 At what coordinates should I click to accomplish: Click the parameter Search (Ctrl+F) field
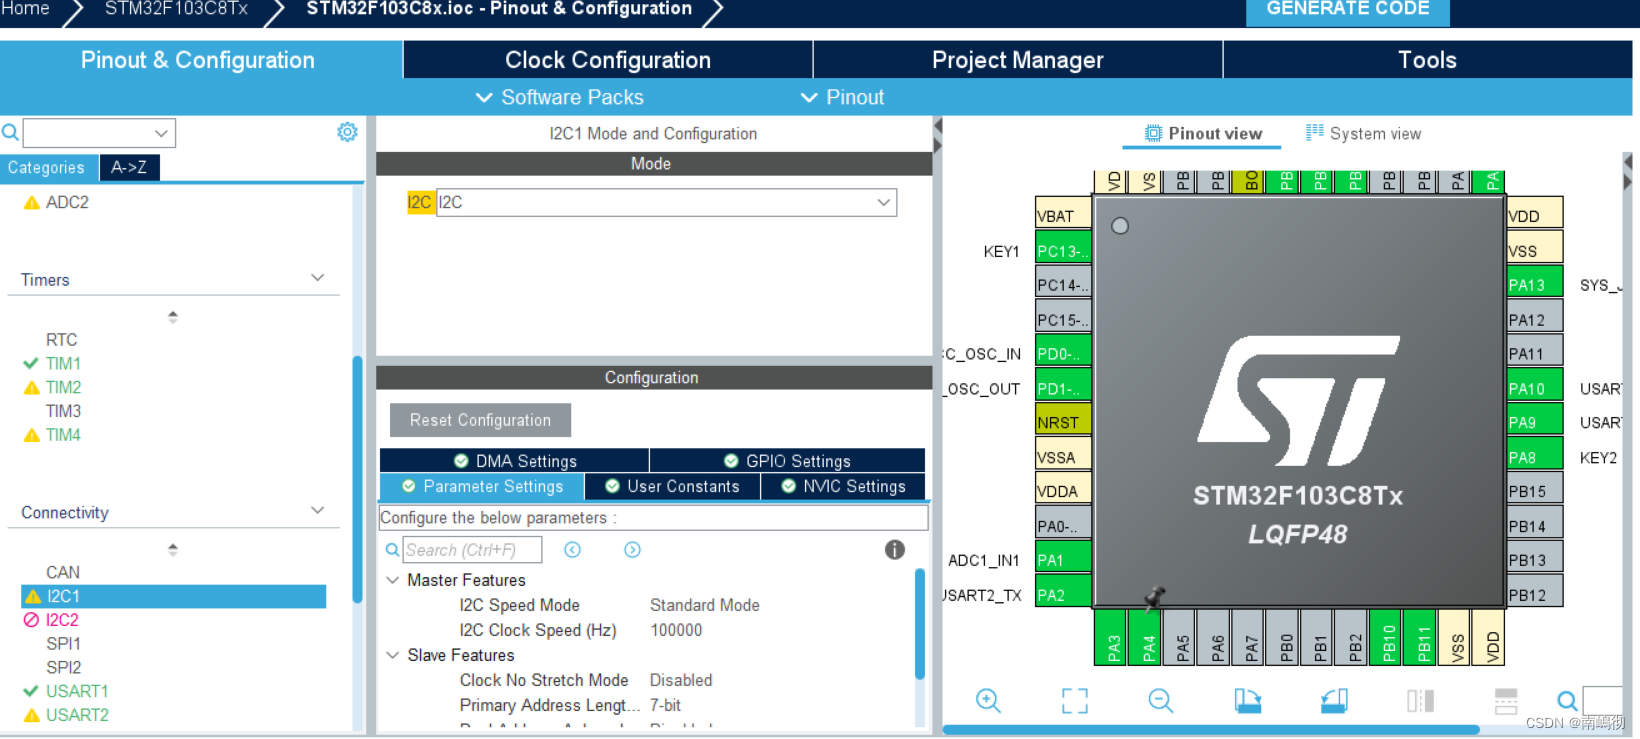(x=472, y=550)
